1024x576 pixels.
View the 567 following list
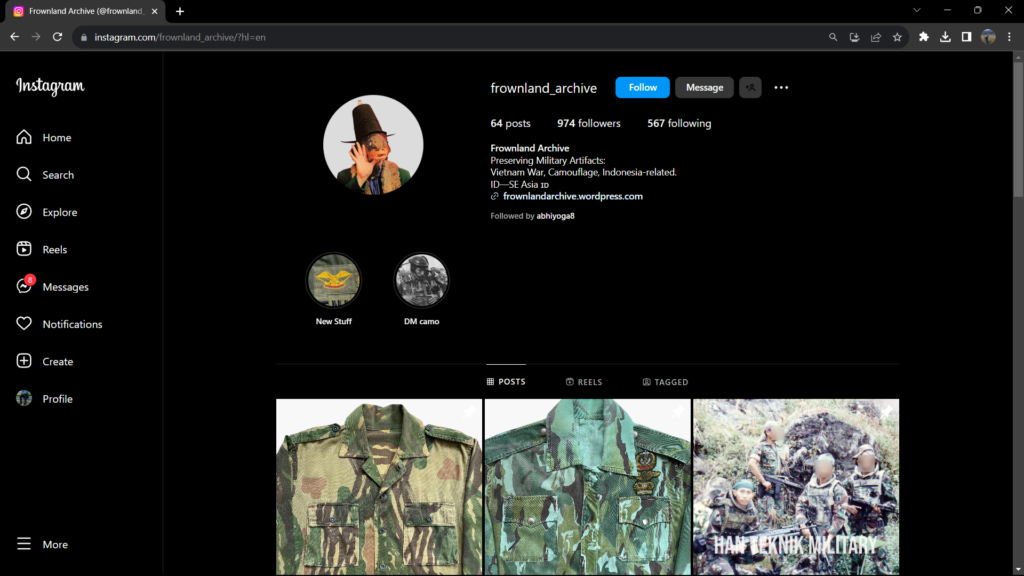coord(679,123)
